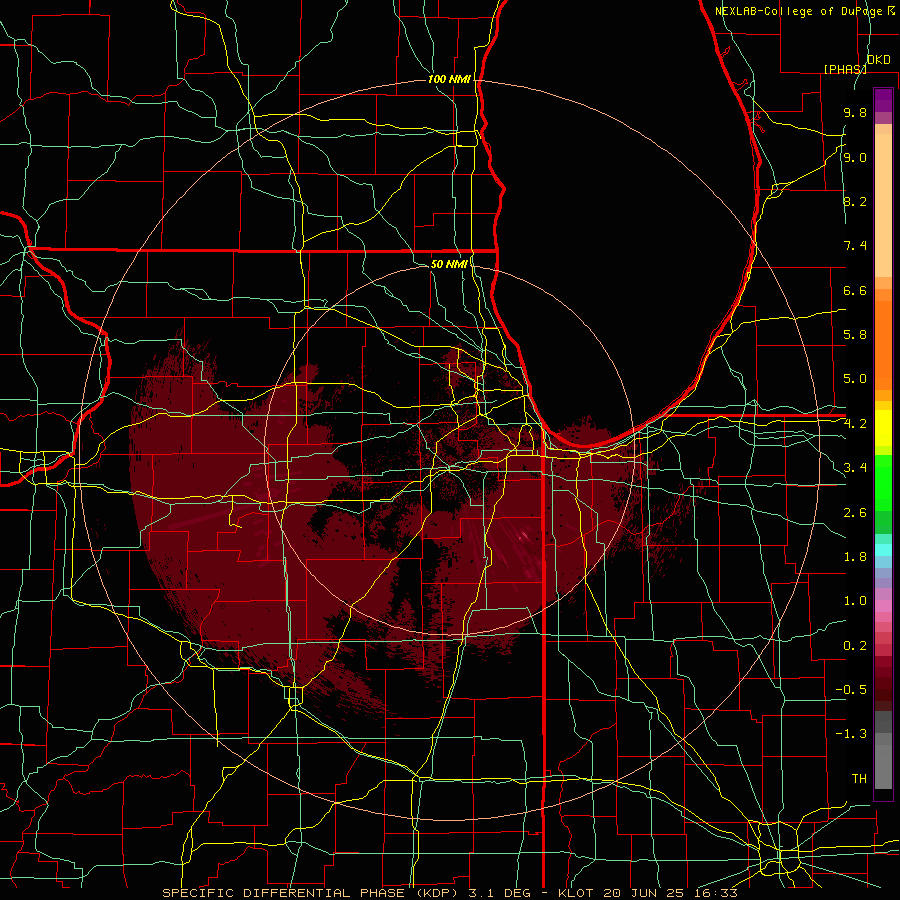Click the 4.2 value on the color scale
This screenshot has height=900, width=900.
click(855, 424)
